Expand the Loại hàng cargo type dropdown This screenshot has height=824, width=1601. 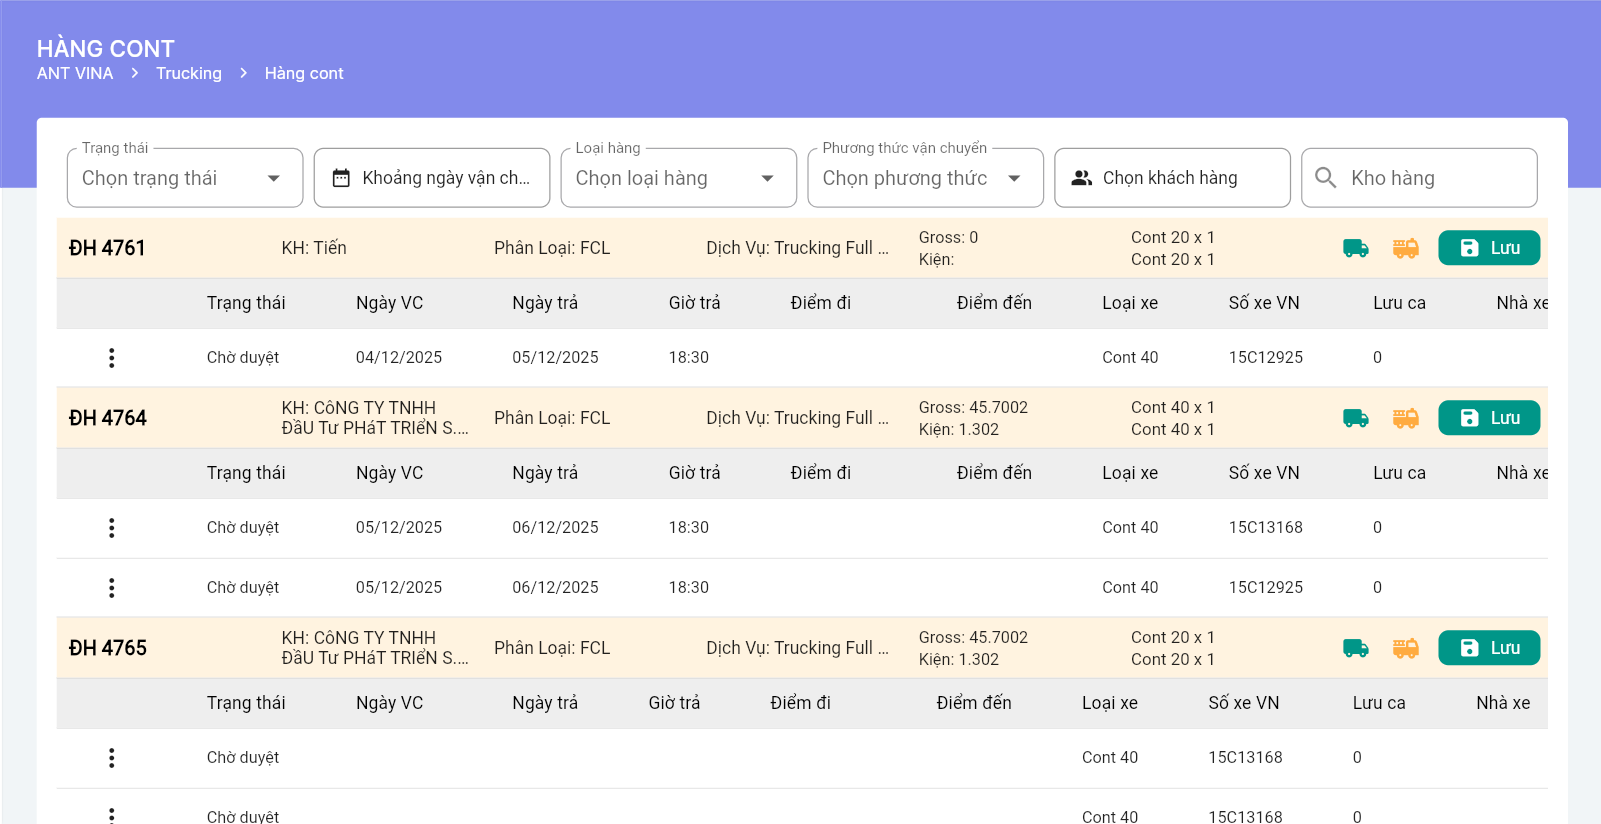click(678, 178)
